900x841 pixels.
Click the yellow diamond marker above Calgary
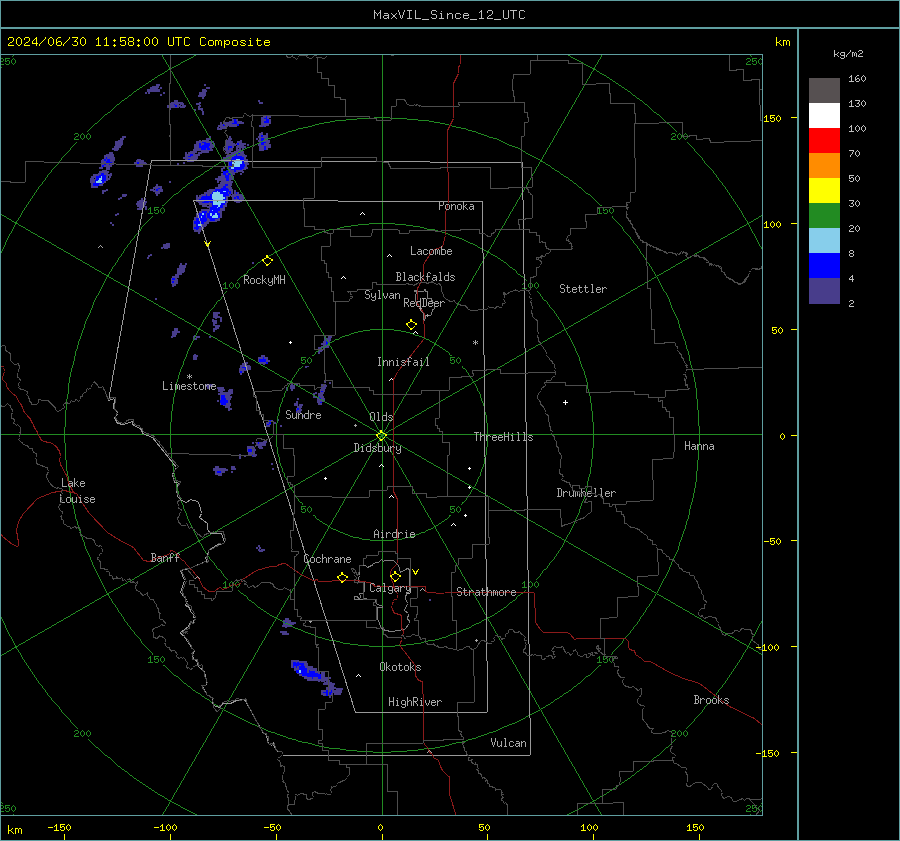click(395, 576)
